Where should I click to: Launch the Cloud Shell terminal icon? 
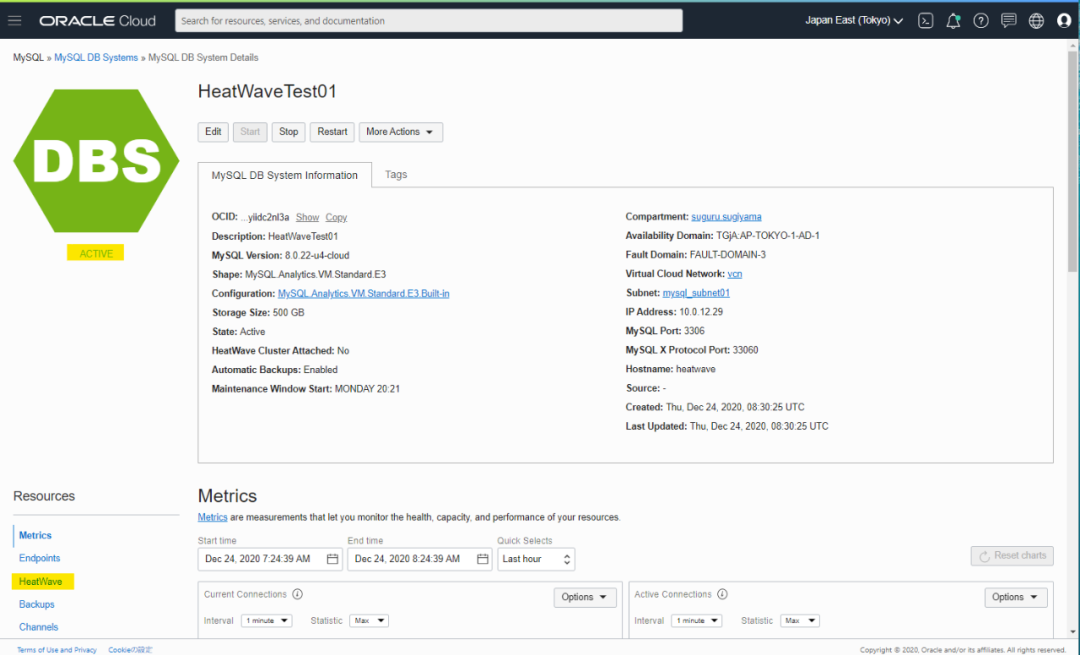pyautogui.click(x=926, y=21)
